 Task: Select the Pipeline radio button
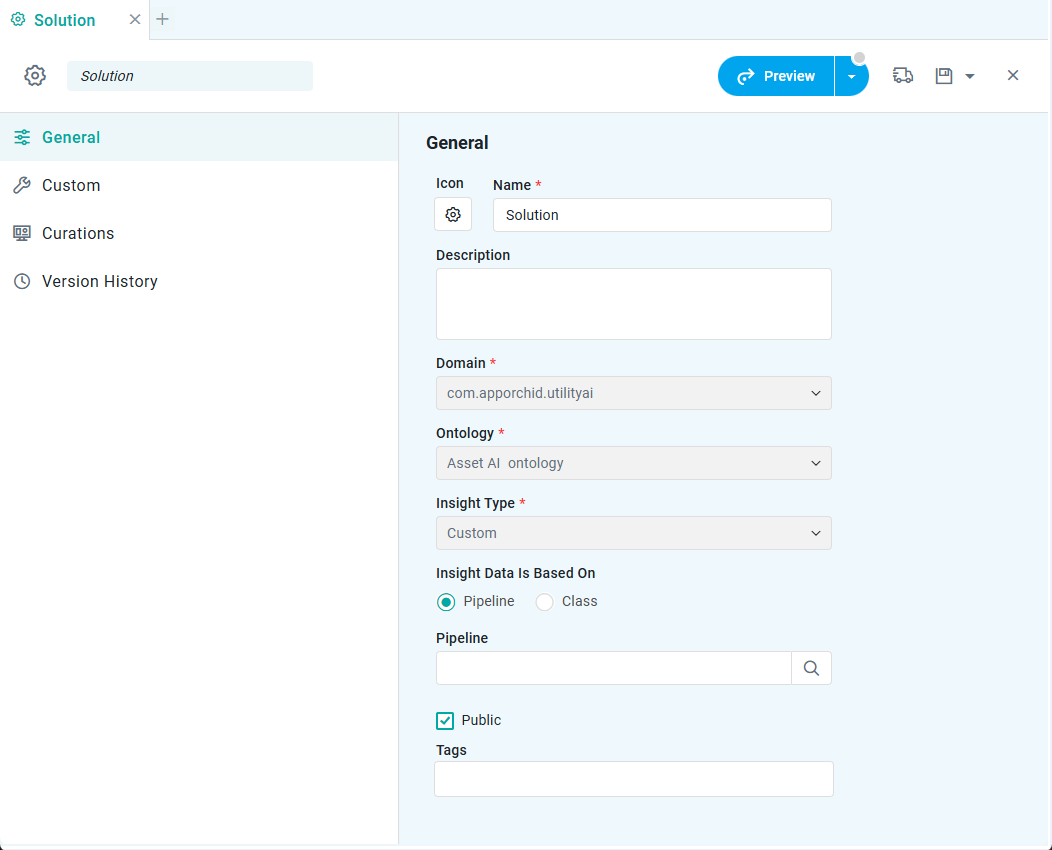coord(446,602)
